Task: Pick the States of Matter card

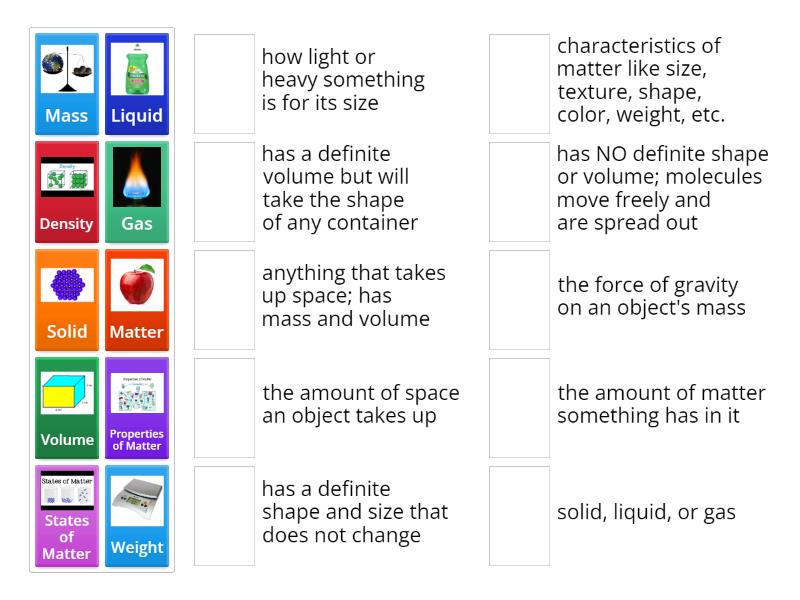Action: click(66, 515)
